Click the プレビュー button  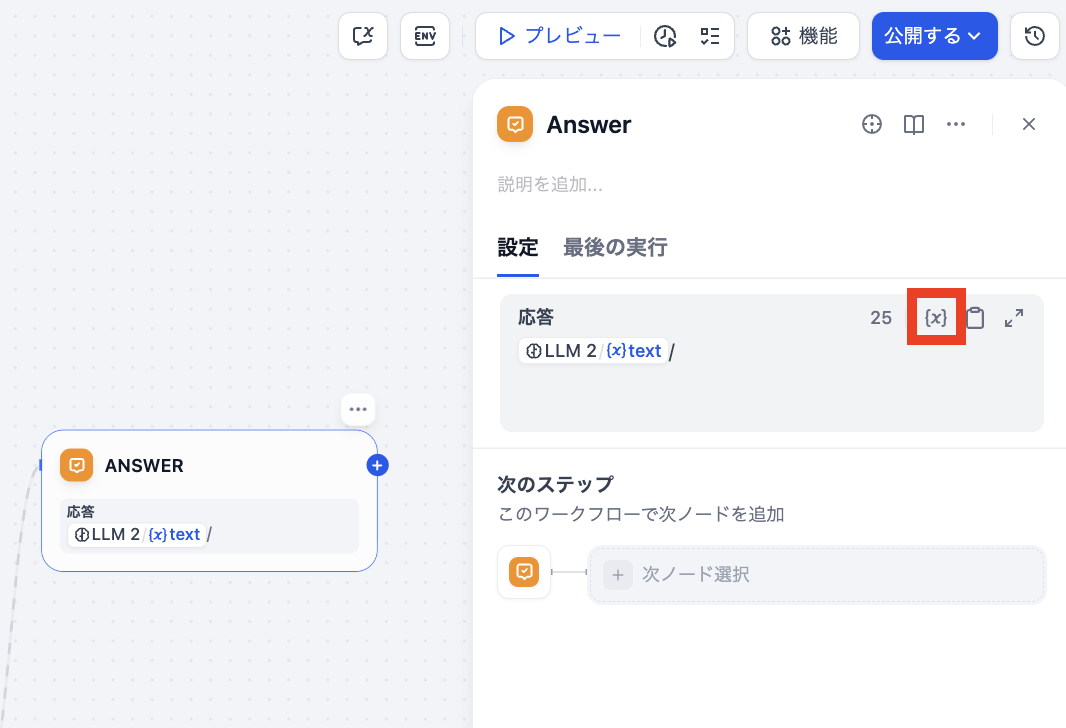pyautogui.click(x=559, y=36)
